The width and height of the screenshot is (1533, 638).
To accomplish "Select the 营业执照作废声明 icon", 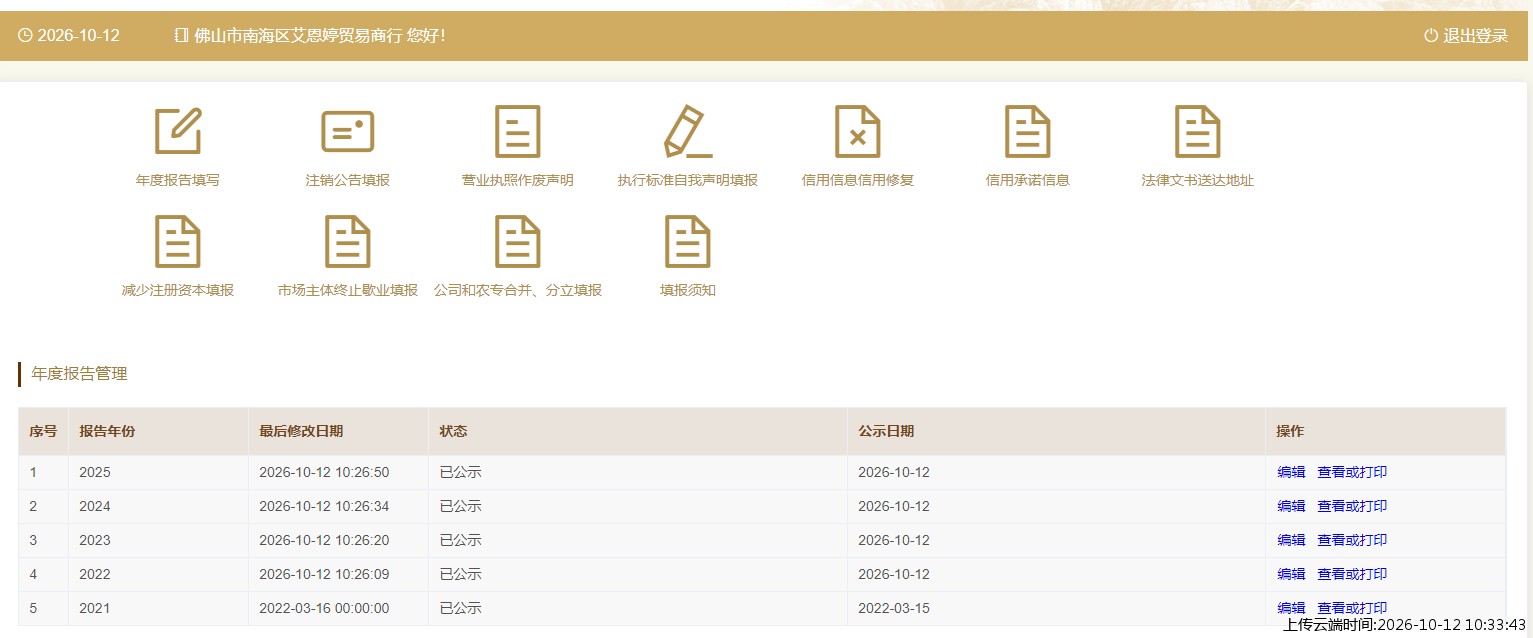I will [518, 131].
